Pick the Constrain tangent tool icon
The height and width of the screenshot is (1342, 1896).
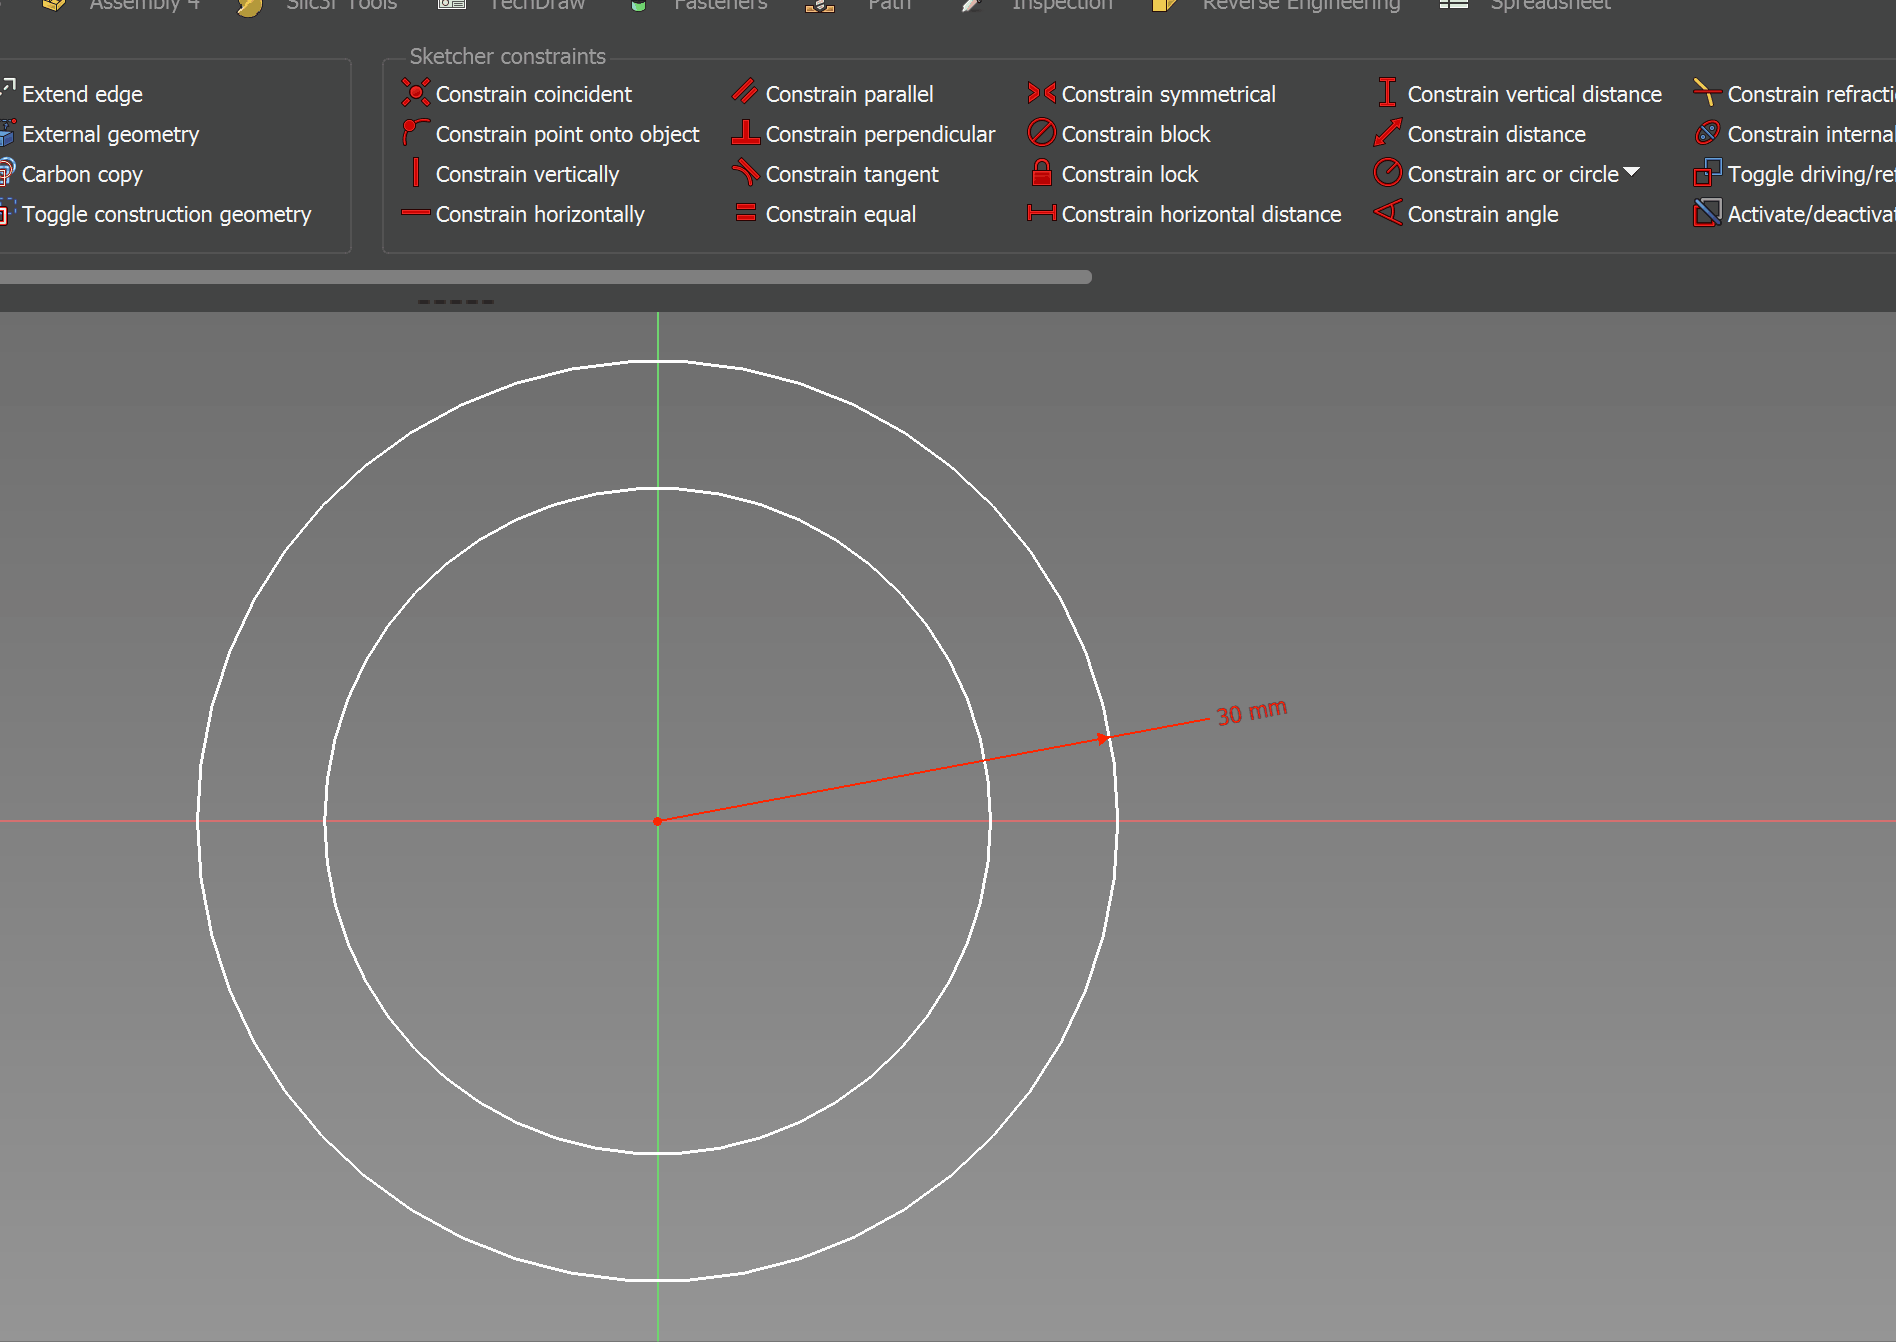point(745,173)
